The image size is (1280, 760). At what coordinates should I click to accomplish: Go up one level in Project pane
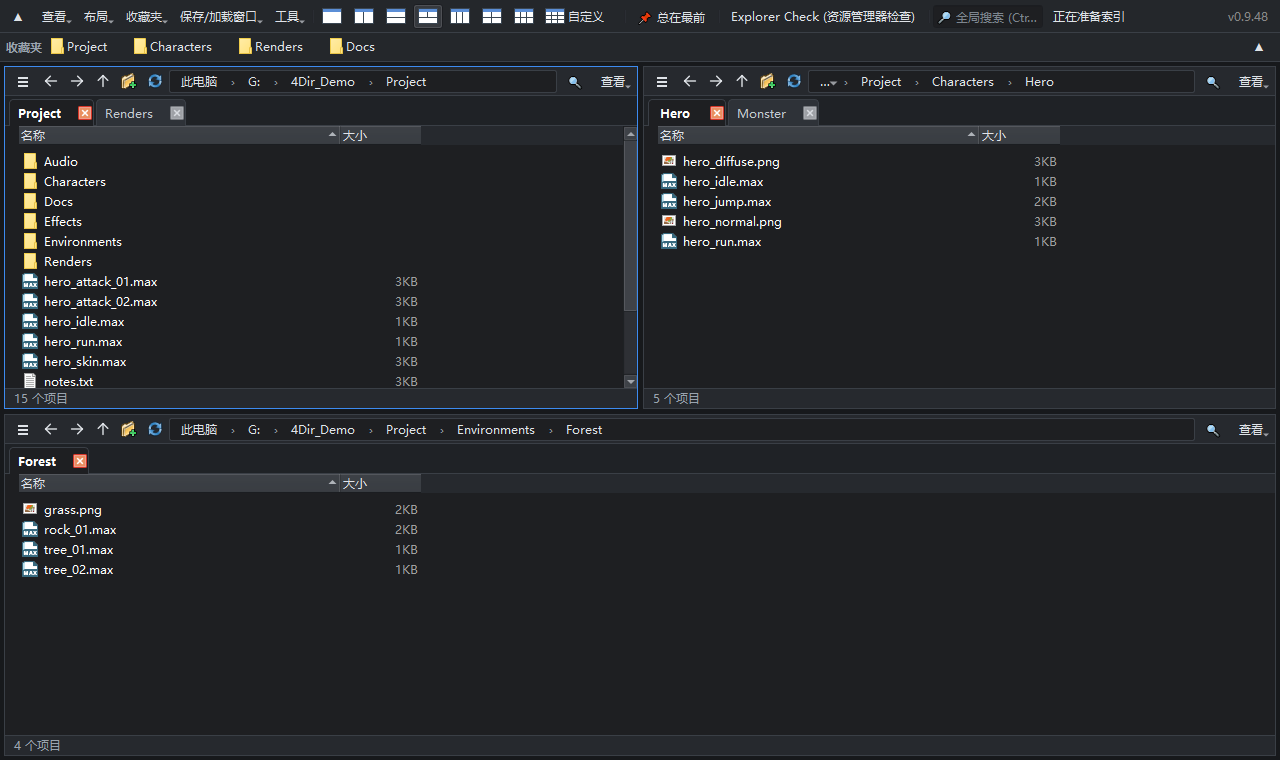point(103,82)
